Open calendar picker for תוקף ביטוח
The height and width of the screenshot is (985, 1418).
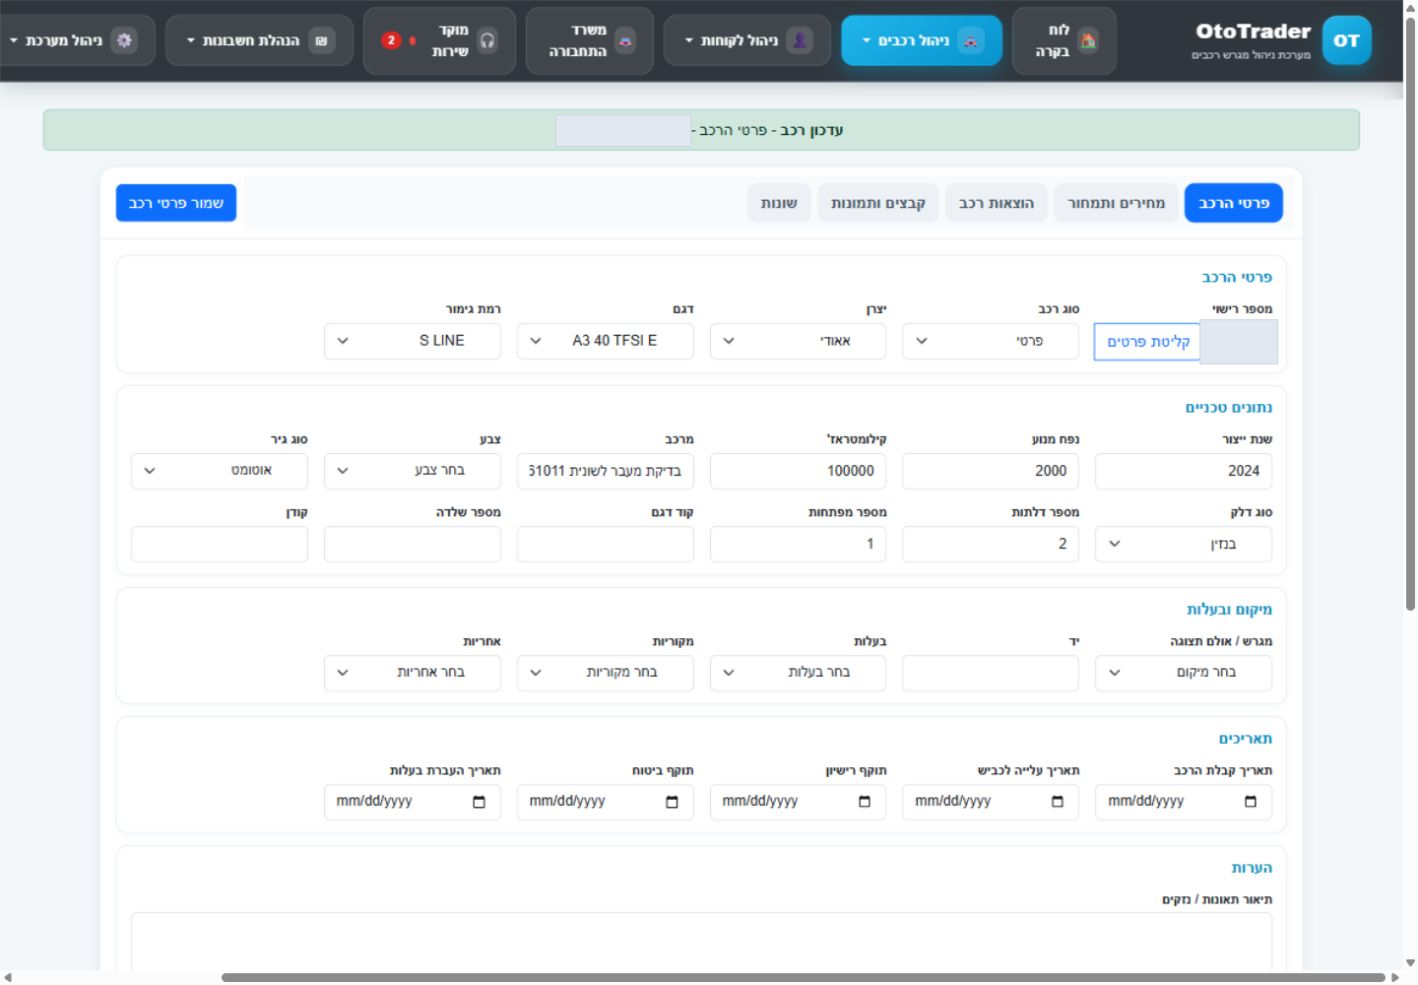coord(672,802)
